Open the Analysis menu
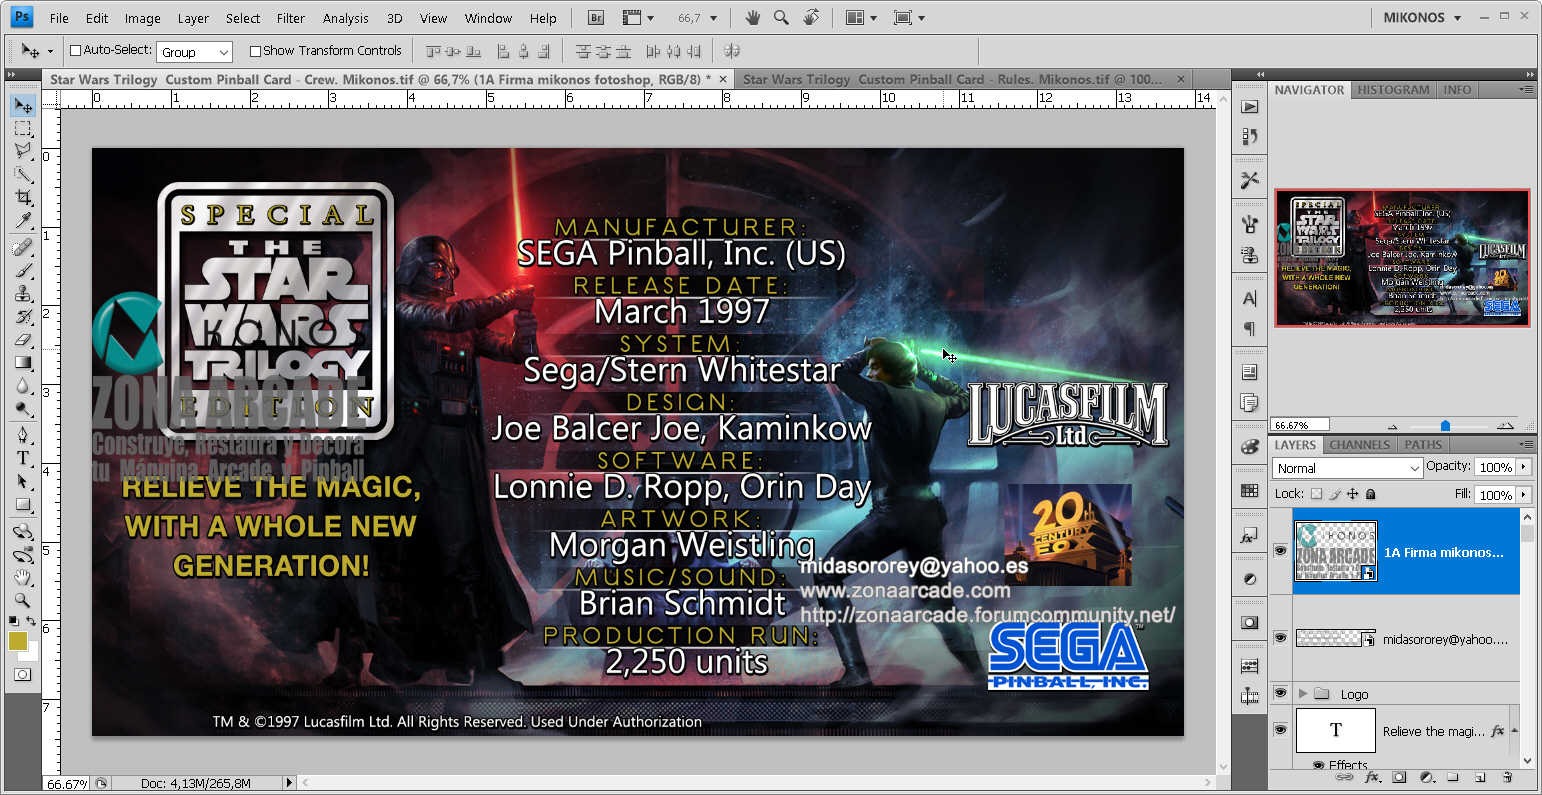The width and height of the screenshot is (1542, 795). click(346, 18)
